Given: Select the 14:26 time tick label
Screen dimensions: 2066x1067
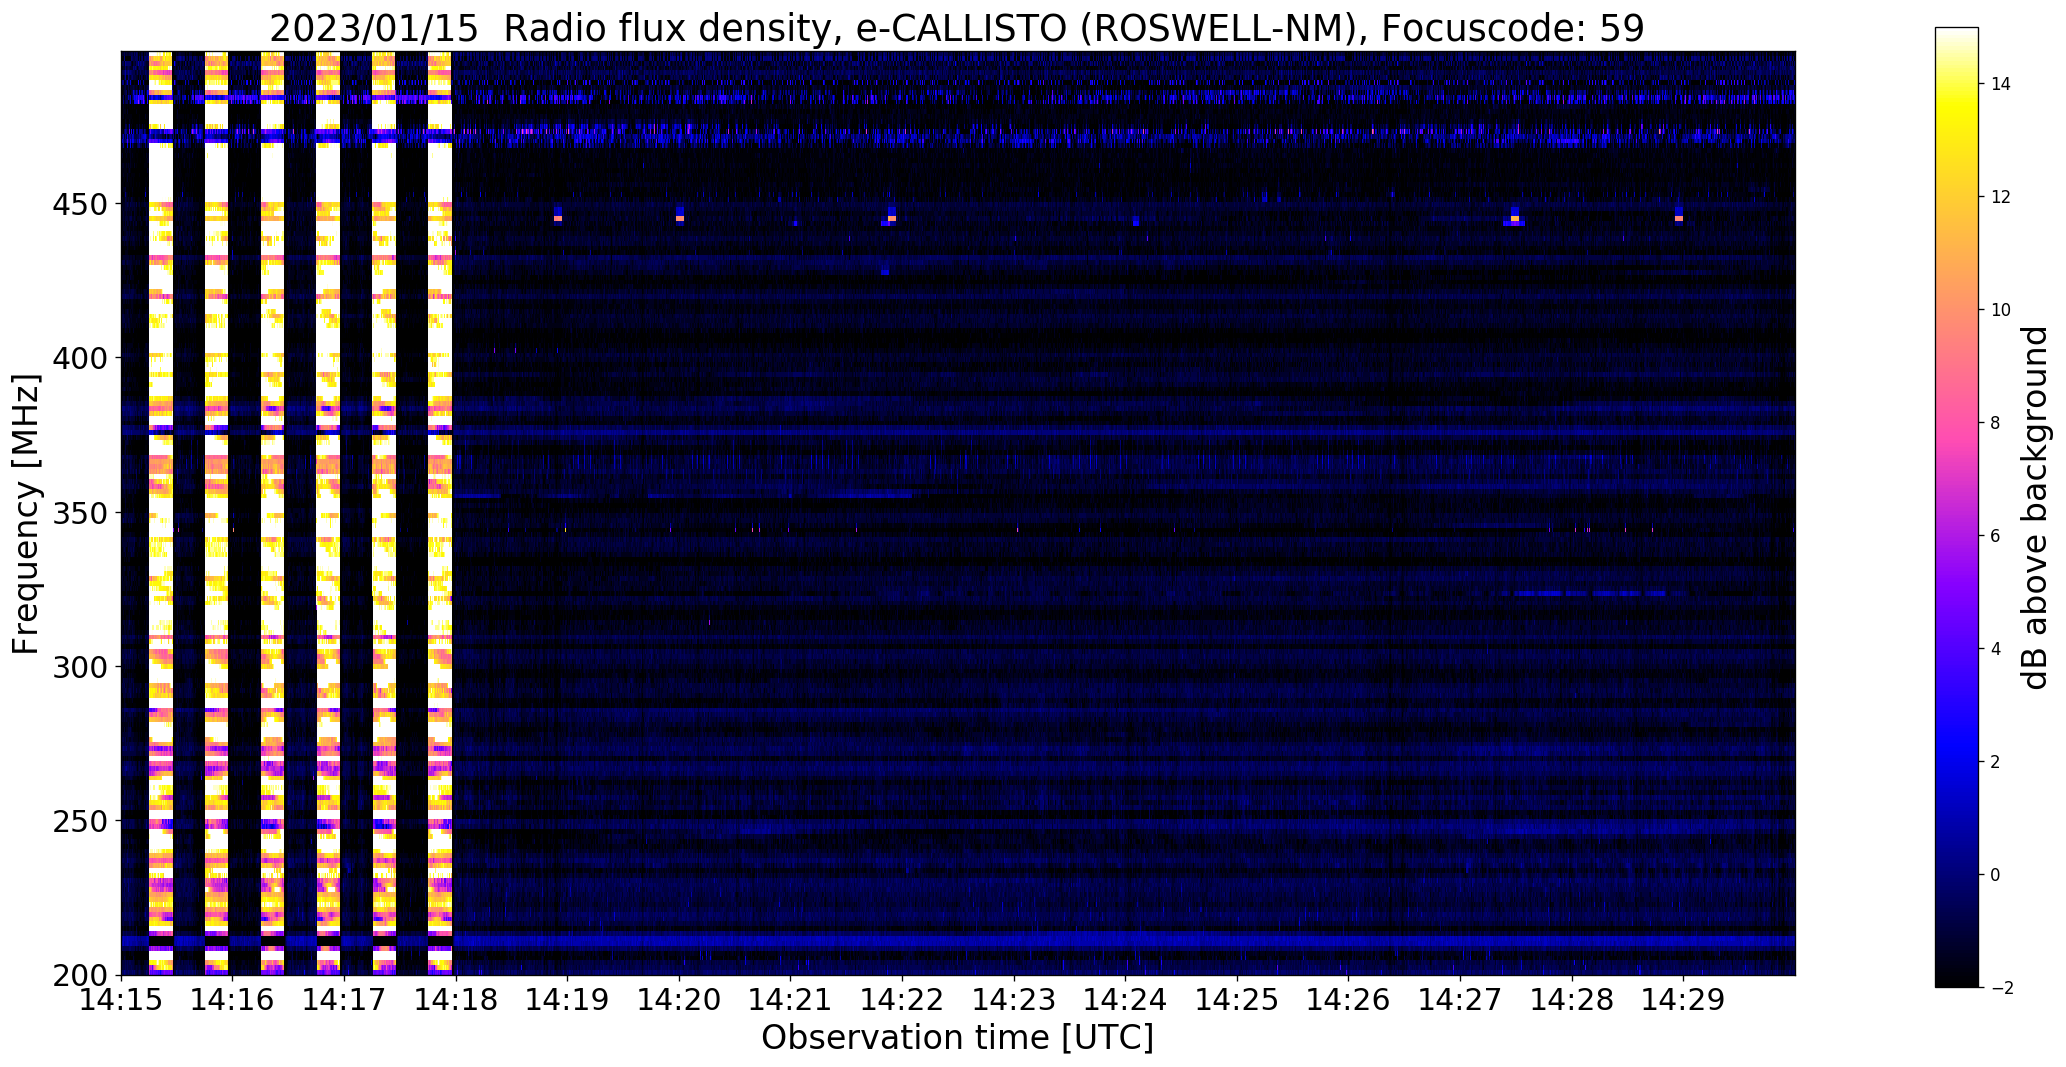Looking at the screenshot, I should (x=1349, y=999).
